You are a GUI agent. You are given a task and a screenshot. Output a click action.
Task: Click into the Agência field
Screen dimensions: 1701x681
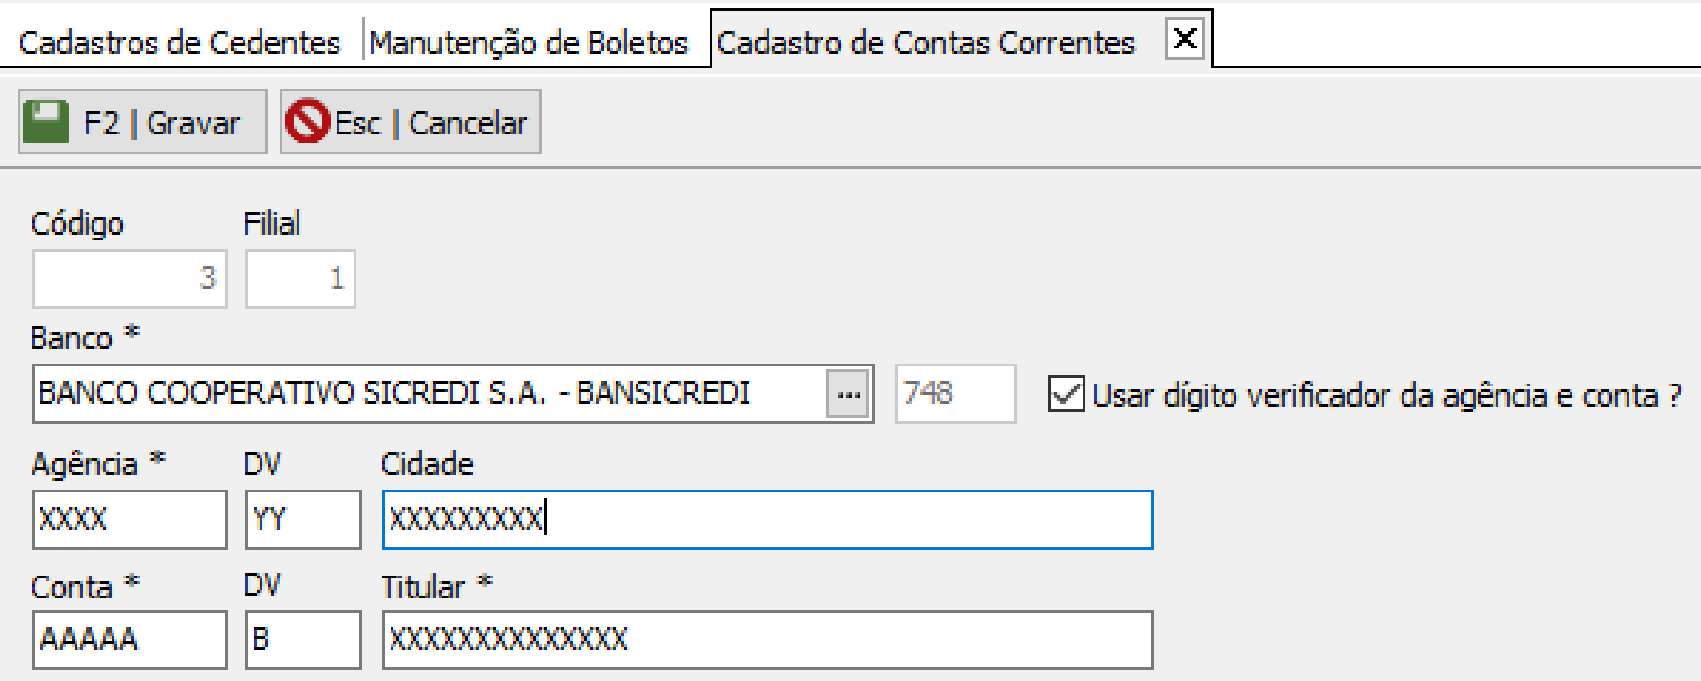pos(129,519)
